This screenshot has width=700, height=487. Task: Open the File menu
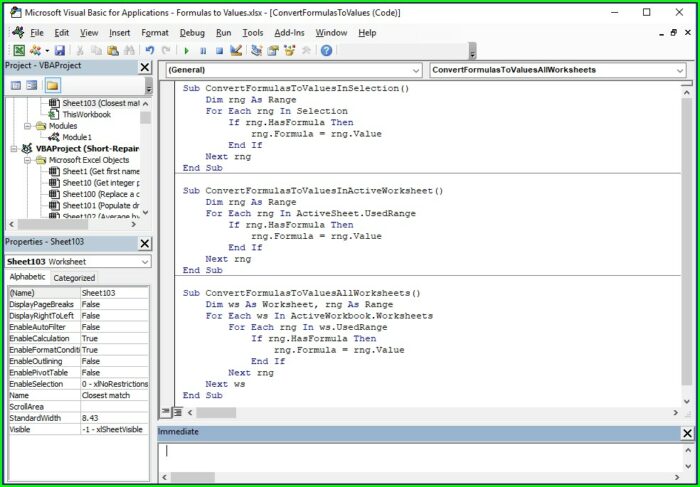[37, 33]
